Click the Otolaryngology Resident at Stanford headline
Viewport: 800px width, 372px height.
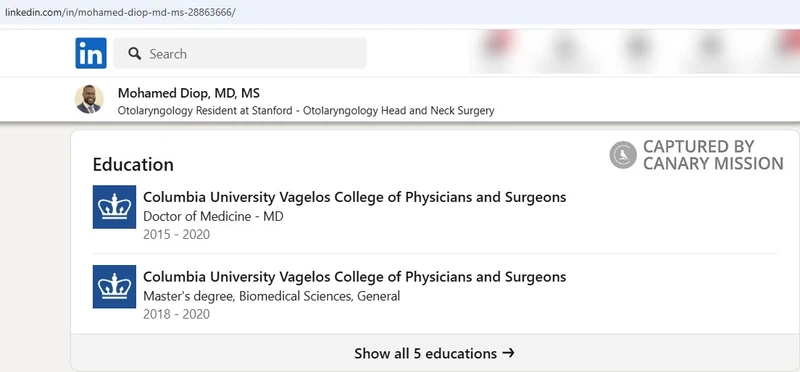pyautogui.click(x=306, y=110)
